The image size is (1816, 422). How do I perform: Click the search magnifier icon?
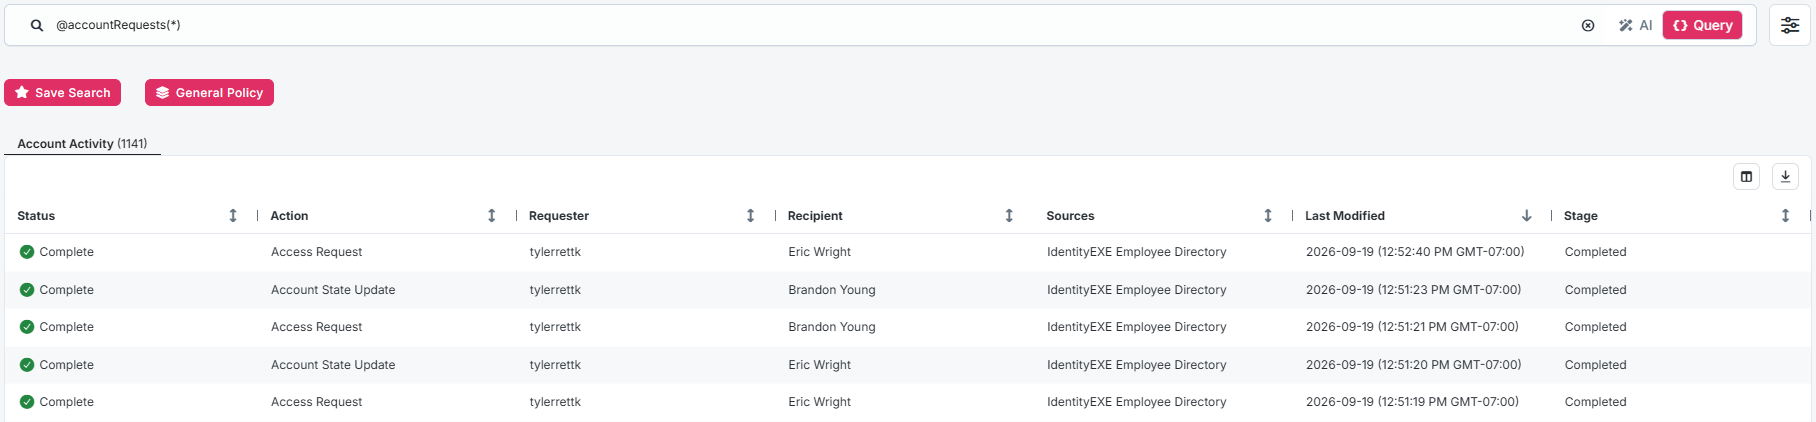click(x=37, y=26)
